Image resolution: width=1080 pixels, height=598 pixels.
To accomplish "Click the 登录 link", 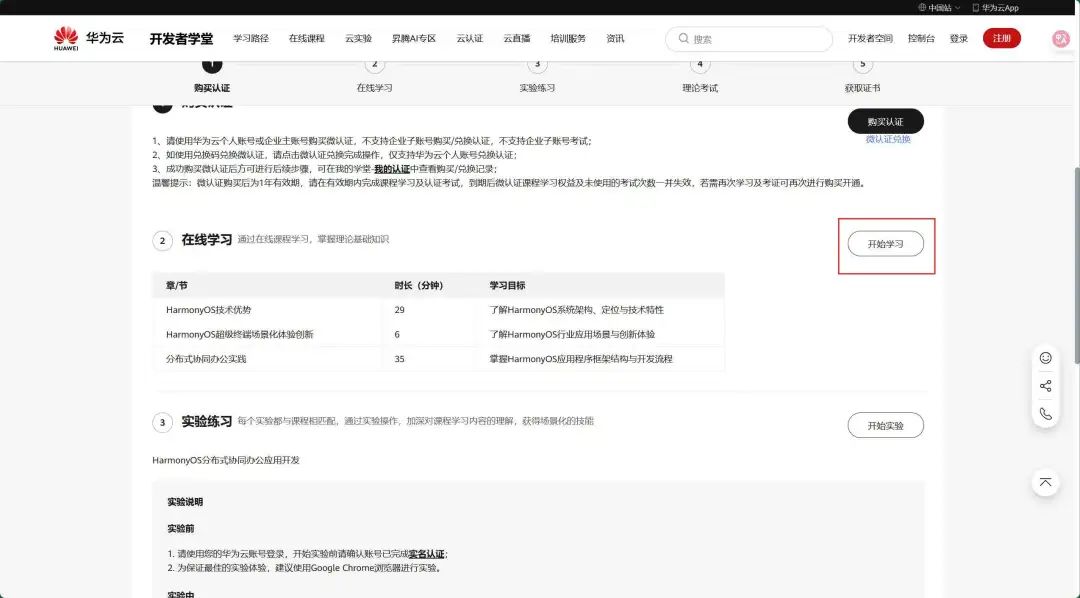I will point(959,39).
